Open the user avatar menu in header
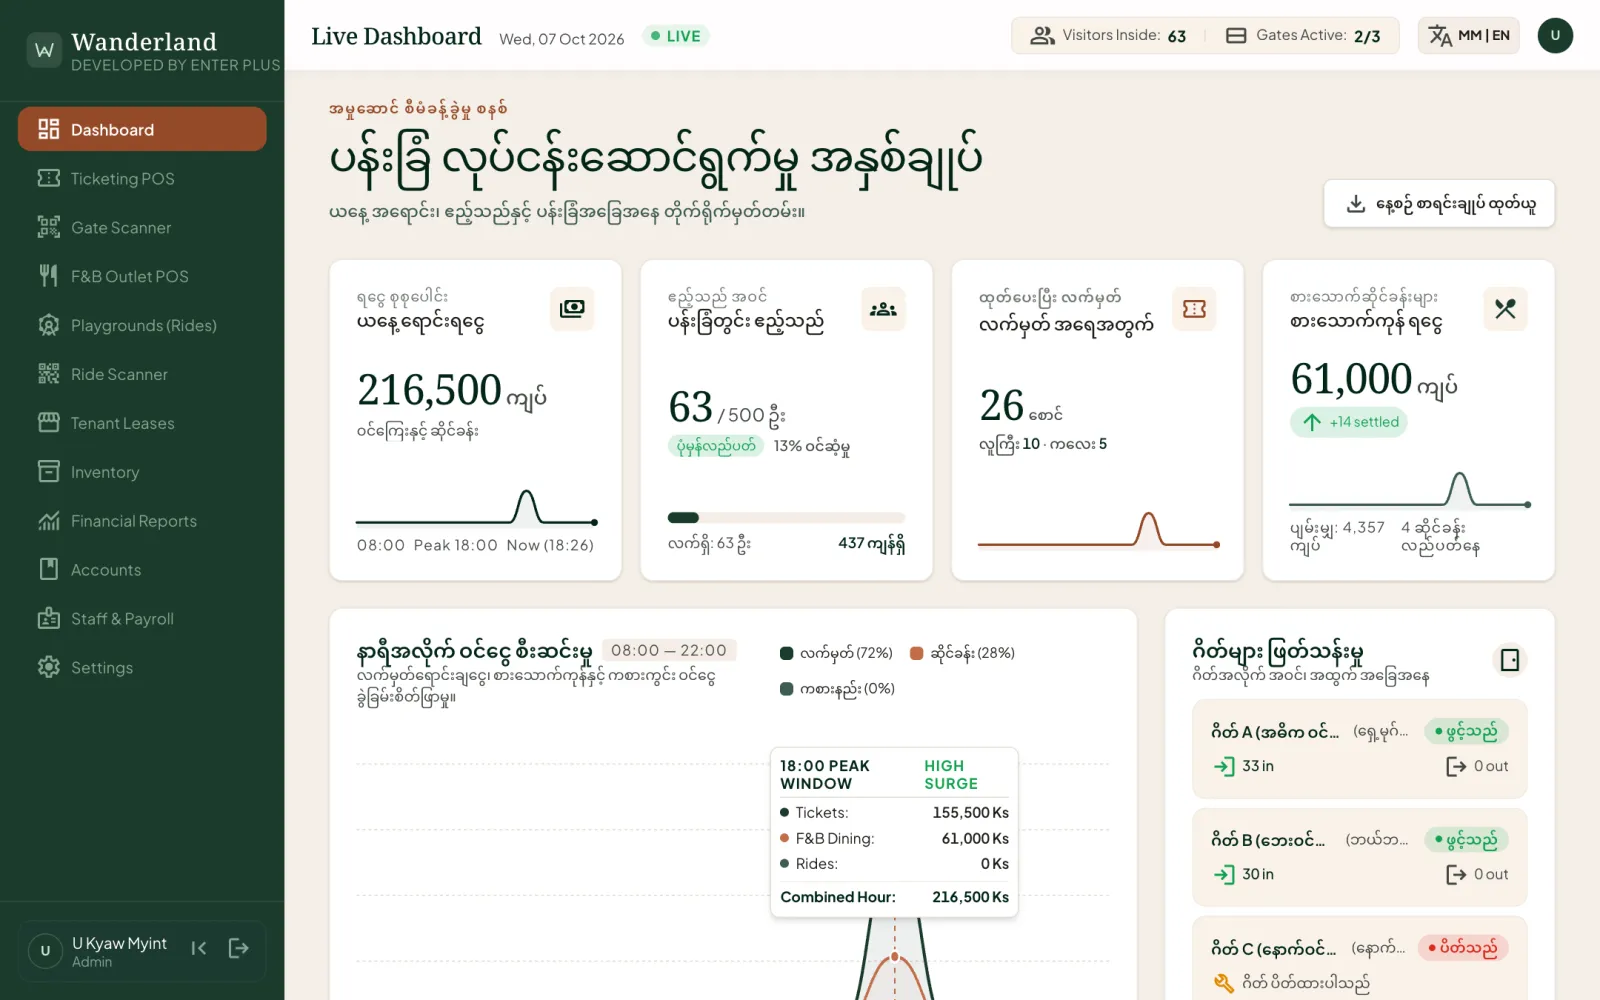 click(x=1555, y=36)
